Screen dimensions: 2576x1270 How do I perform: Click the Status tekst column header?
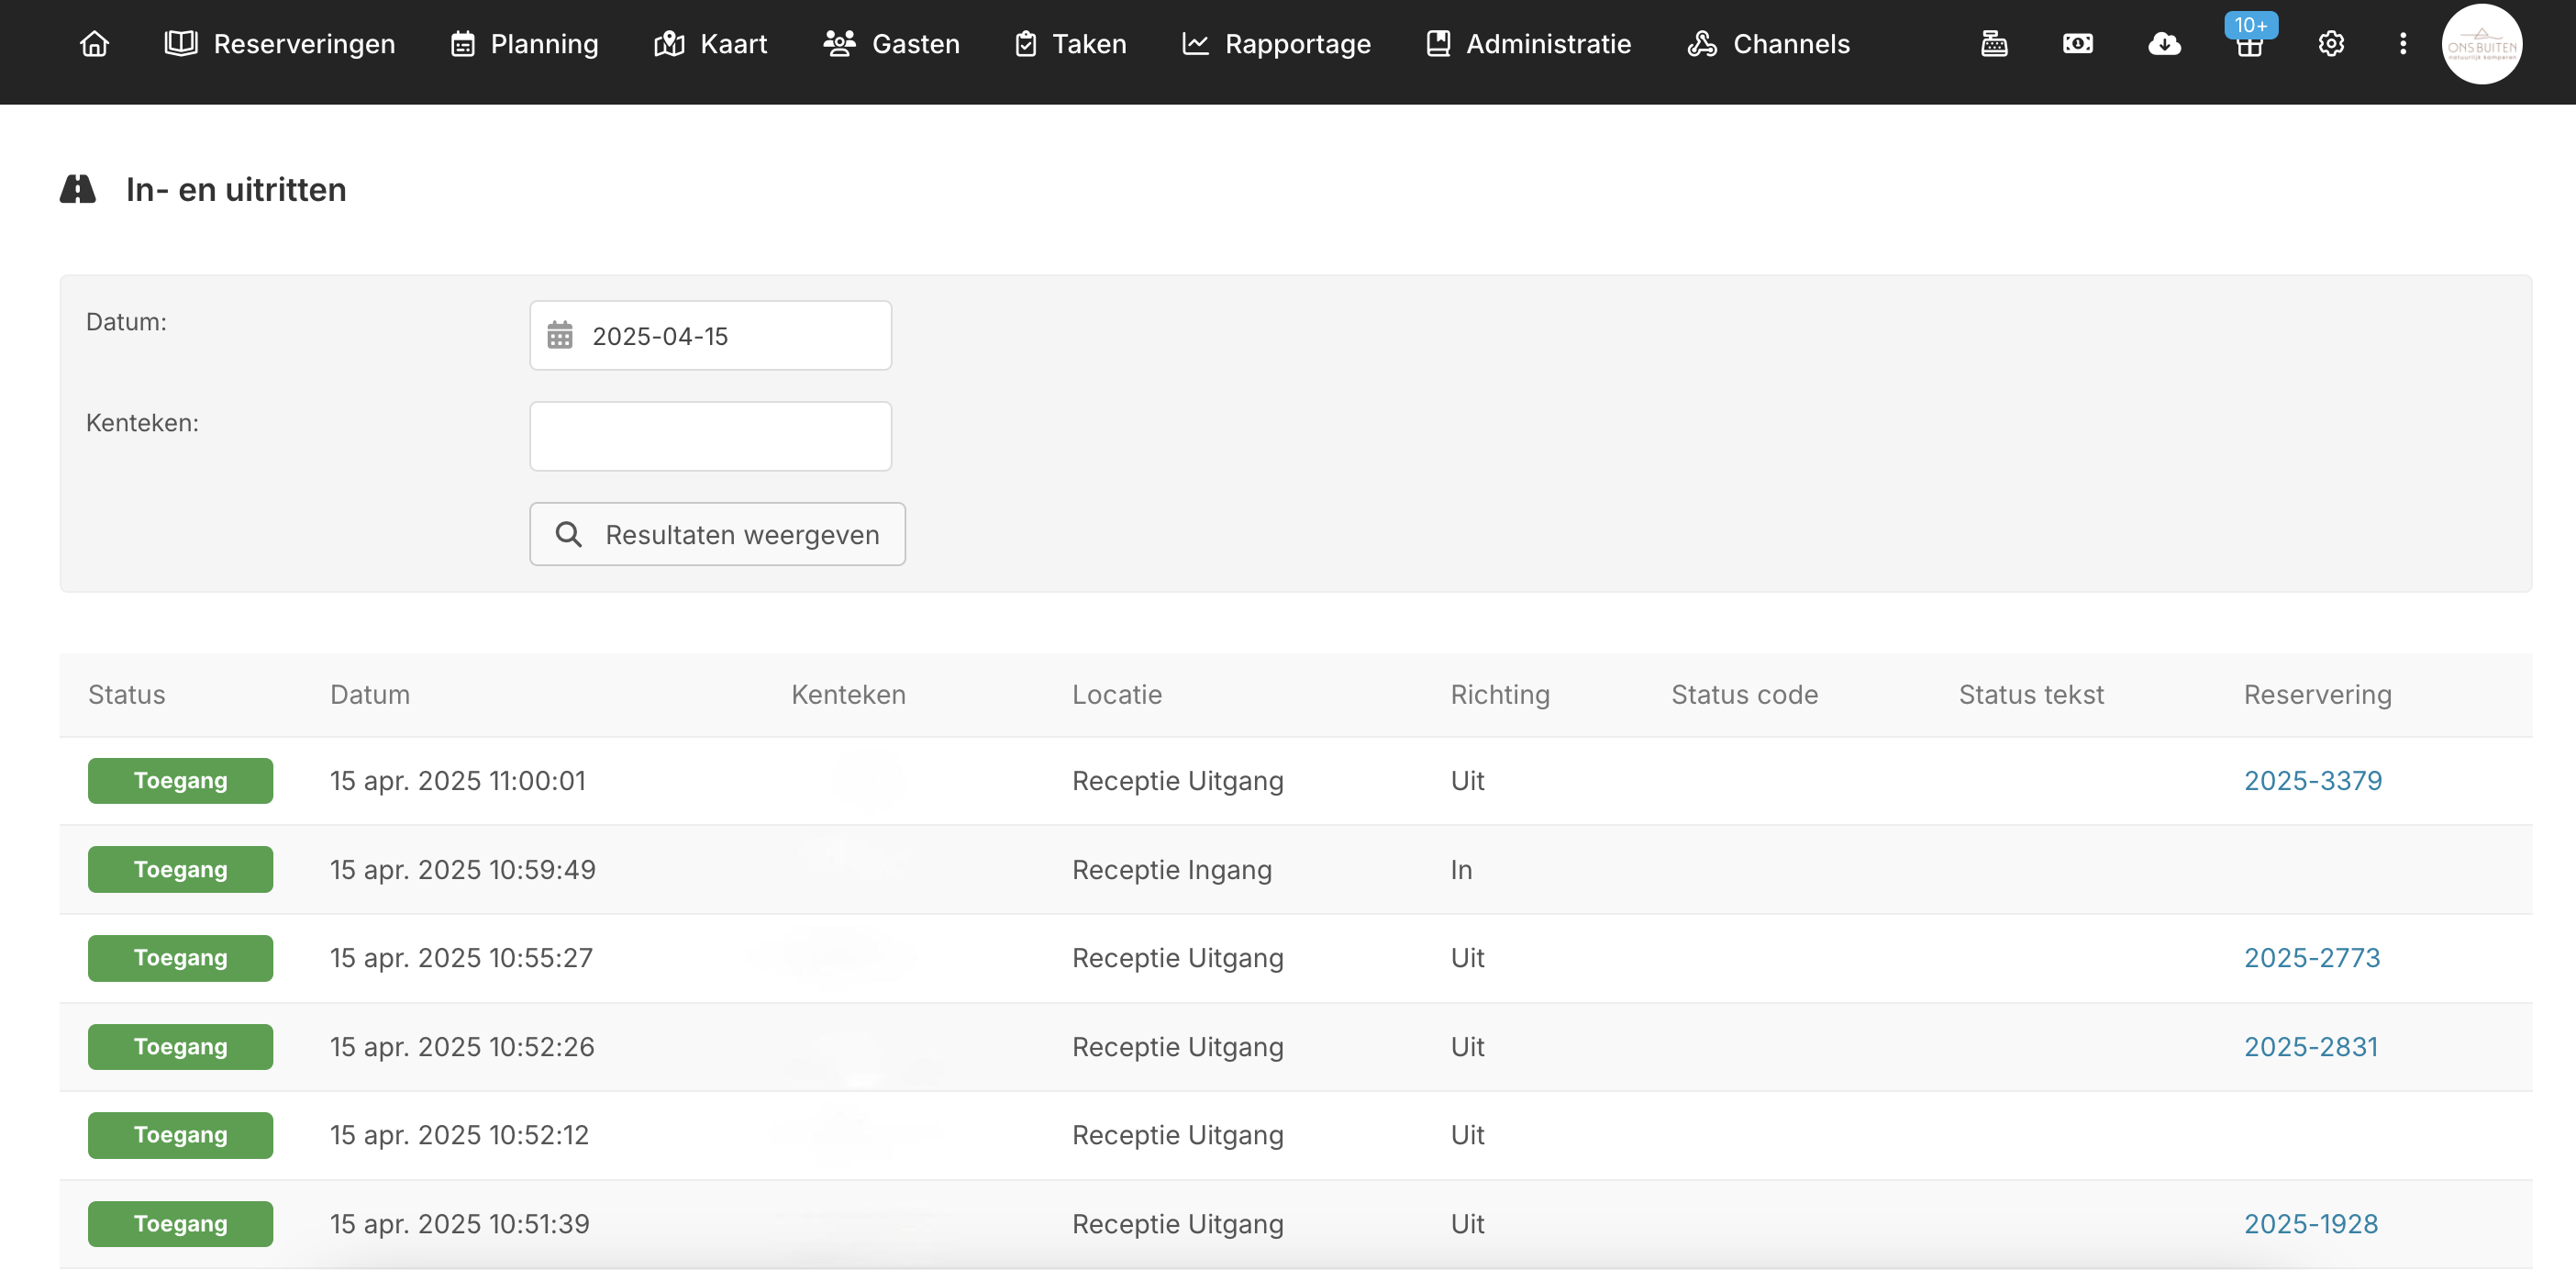pyautogui.click(x=2031, y=695)
